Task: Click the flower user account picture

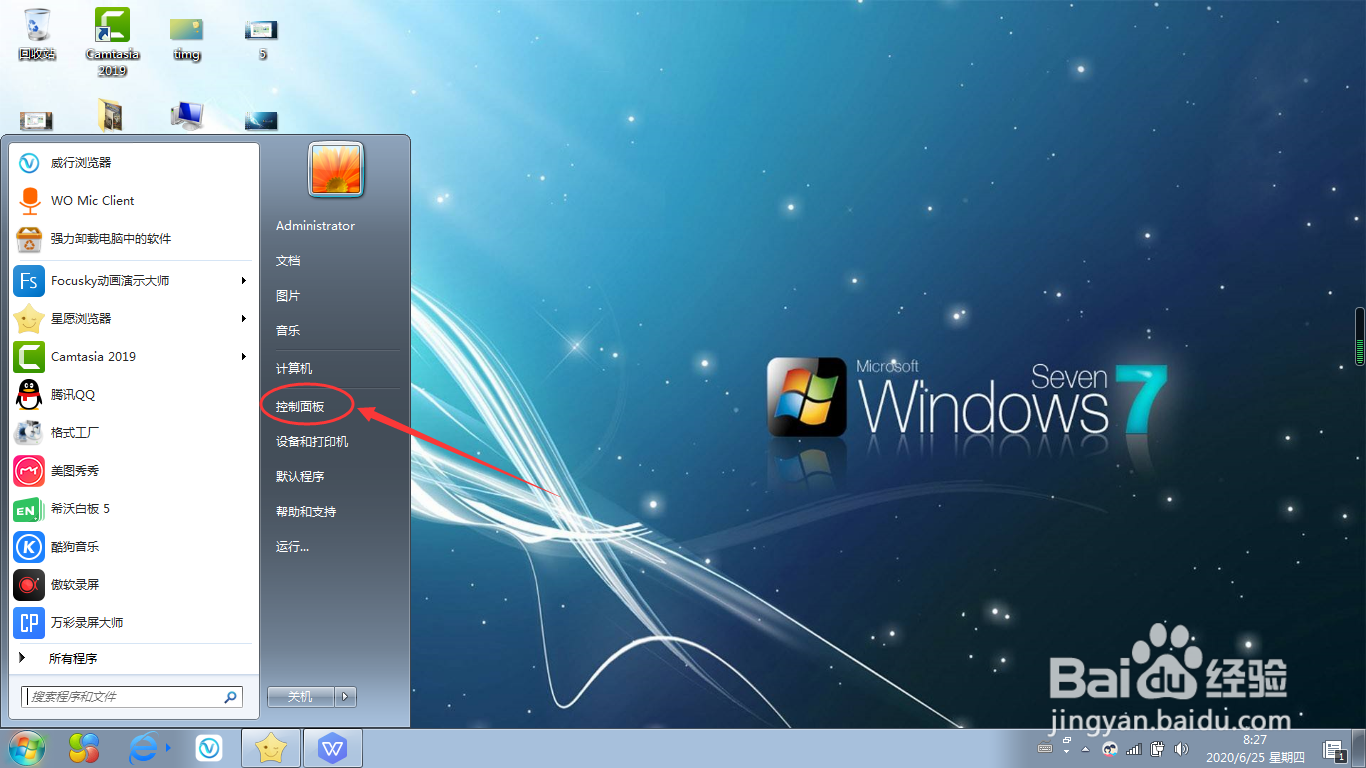Action: 336,169
